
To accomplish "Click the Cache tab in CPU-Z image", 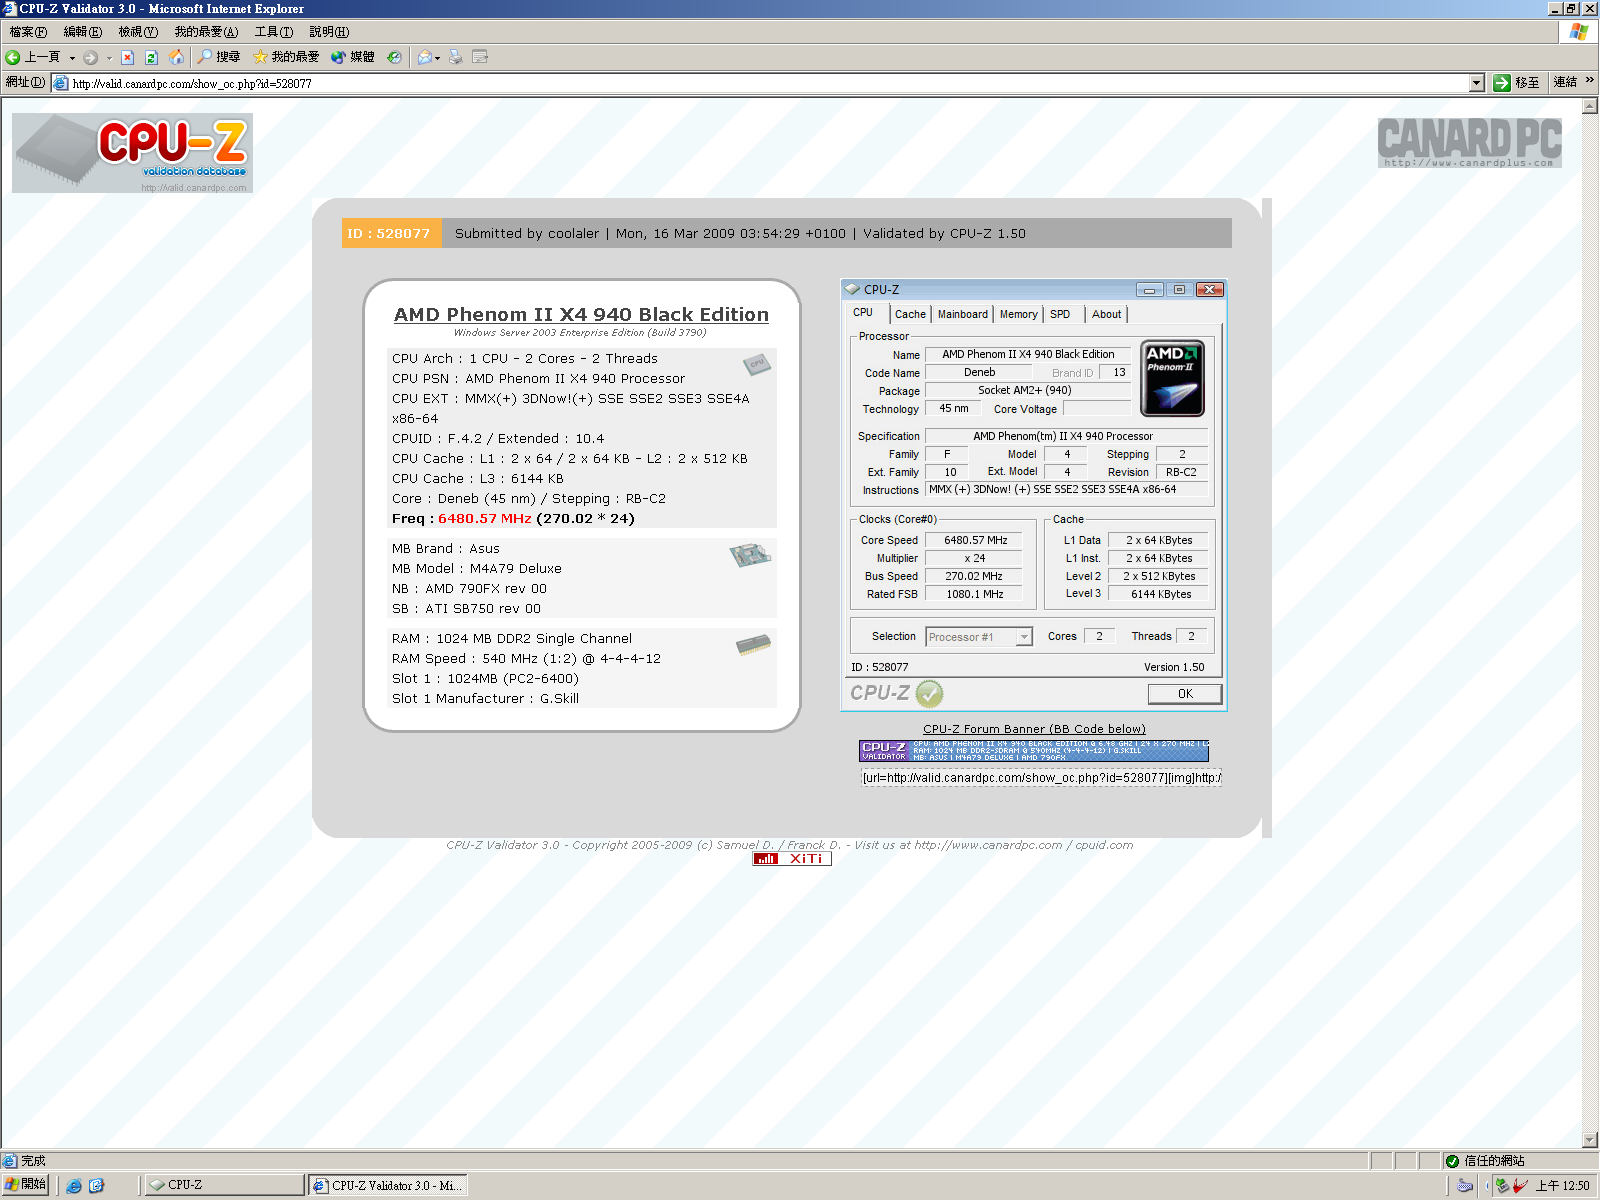I will [x=910, y=314].
